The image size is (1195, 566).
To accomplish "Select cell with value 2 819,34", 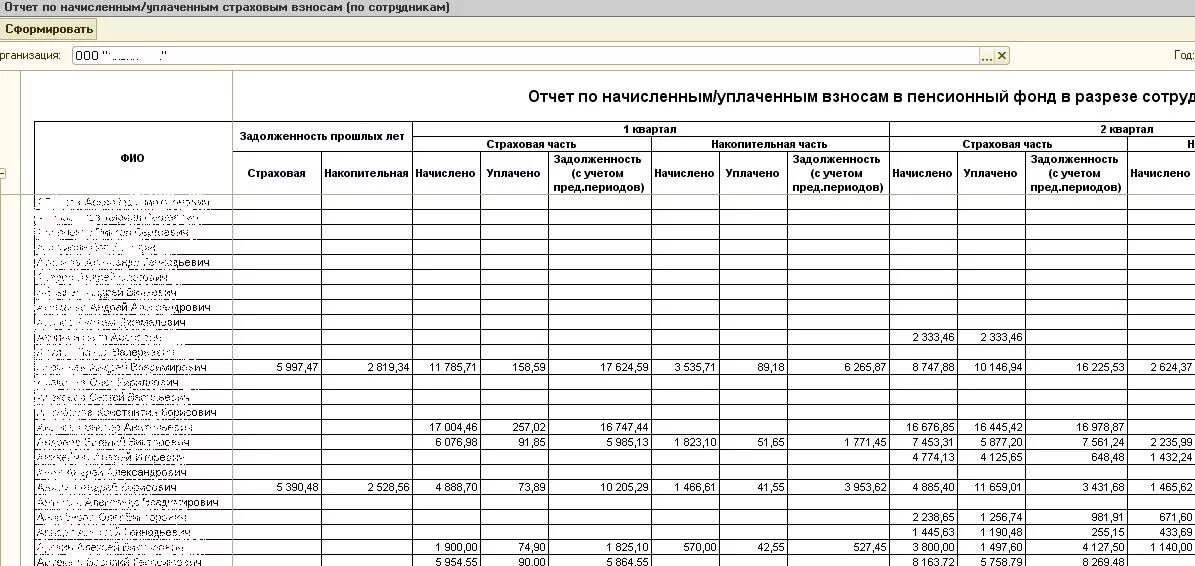I will (x=367, y=367).
